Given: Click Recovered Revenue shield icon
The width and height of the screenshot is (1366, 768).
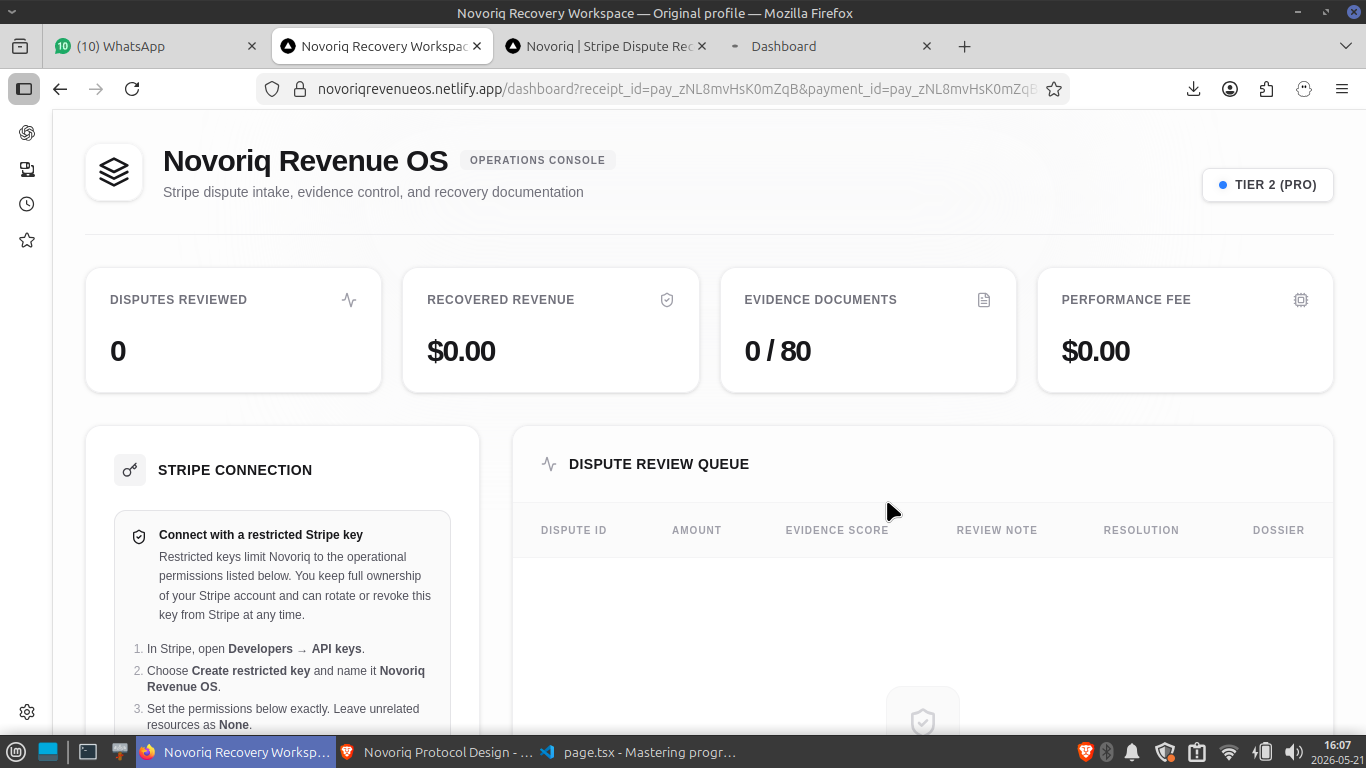Looking at the screenshot, I should pyautogui.click(x=667, y=300).
